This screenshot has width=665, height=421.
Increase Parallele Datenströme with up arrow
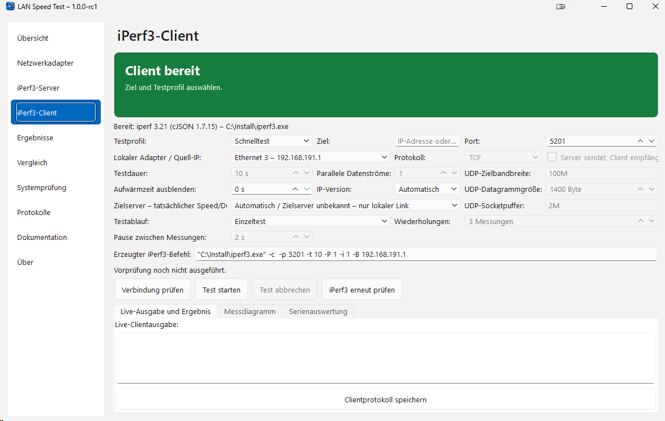[443, 173]
